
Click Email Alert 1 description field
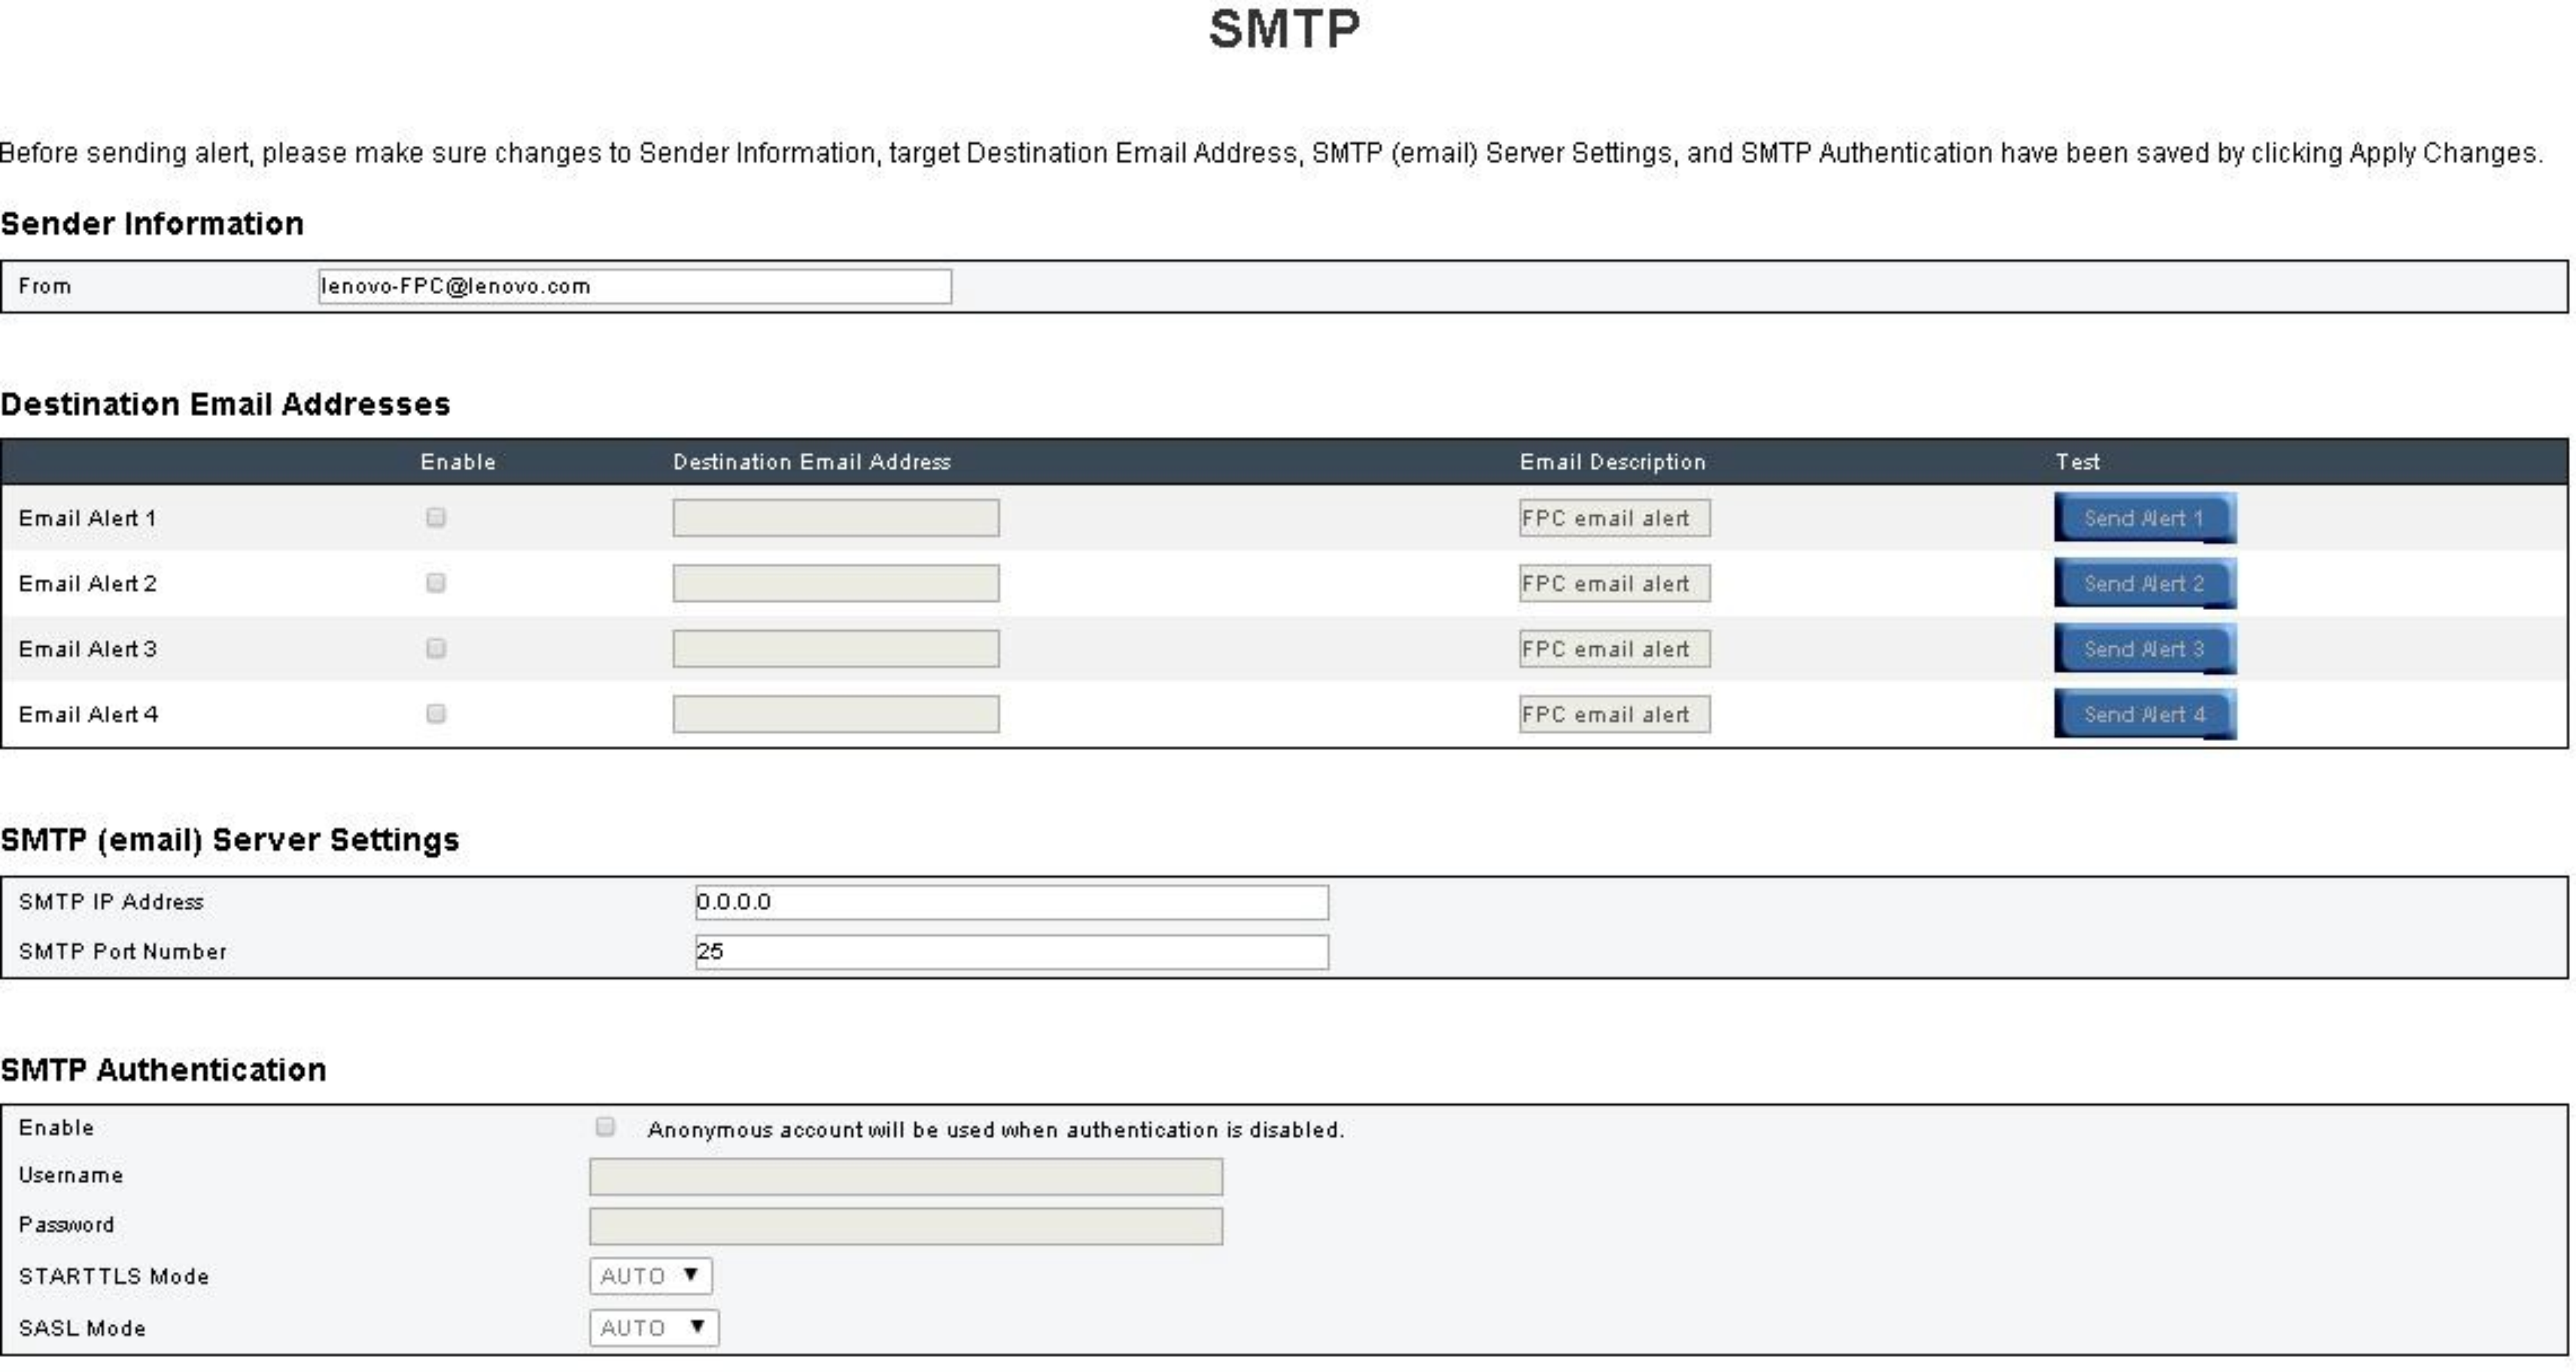point(1615,518)
